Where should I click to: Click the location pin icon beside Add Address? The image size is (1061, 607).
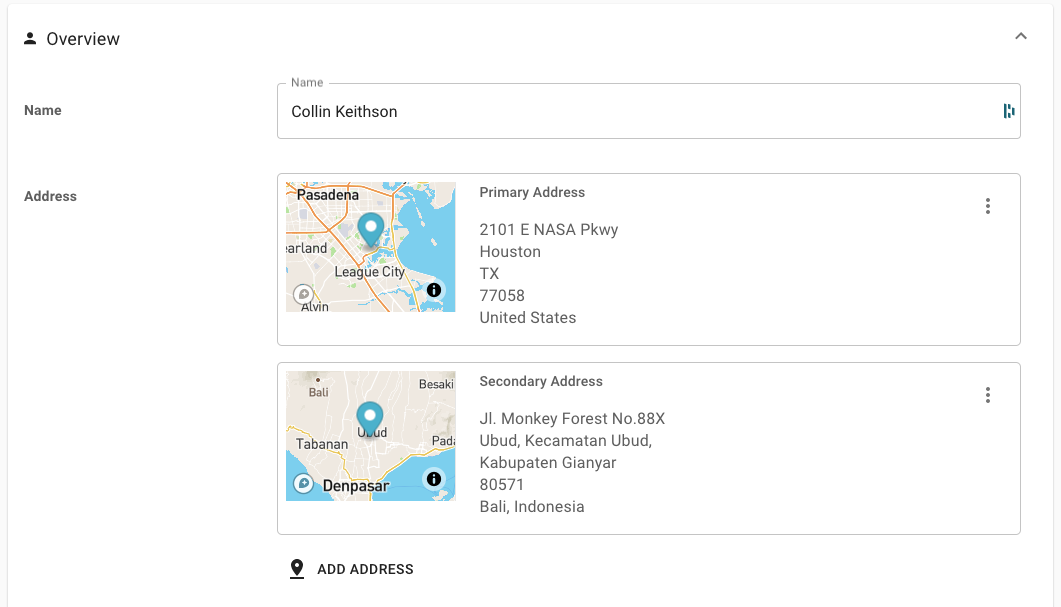[x=297, y=569]
